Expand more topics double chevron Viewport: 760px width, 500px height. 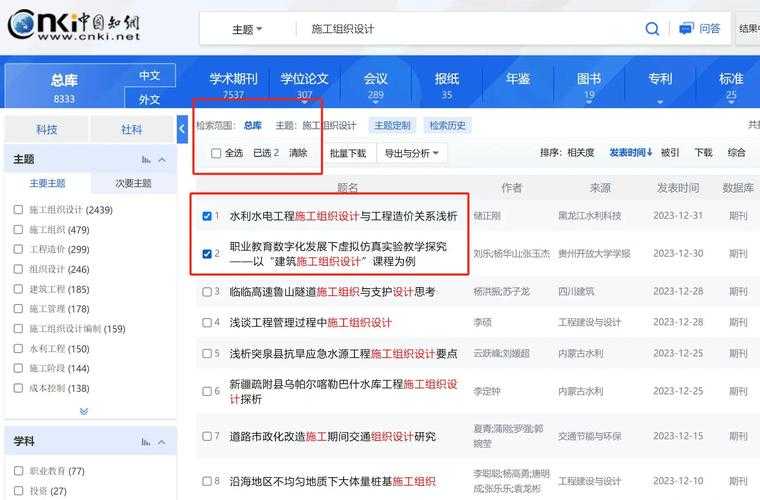point(84,411)
